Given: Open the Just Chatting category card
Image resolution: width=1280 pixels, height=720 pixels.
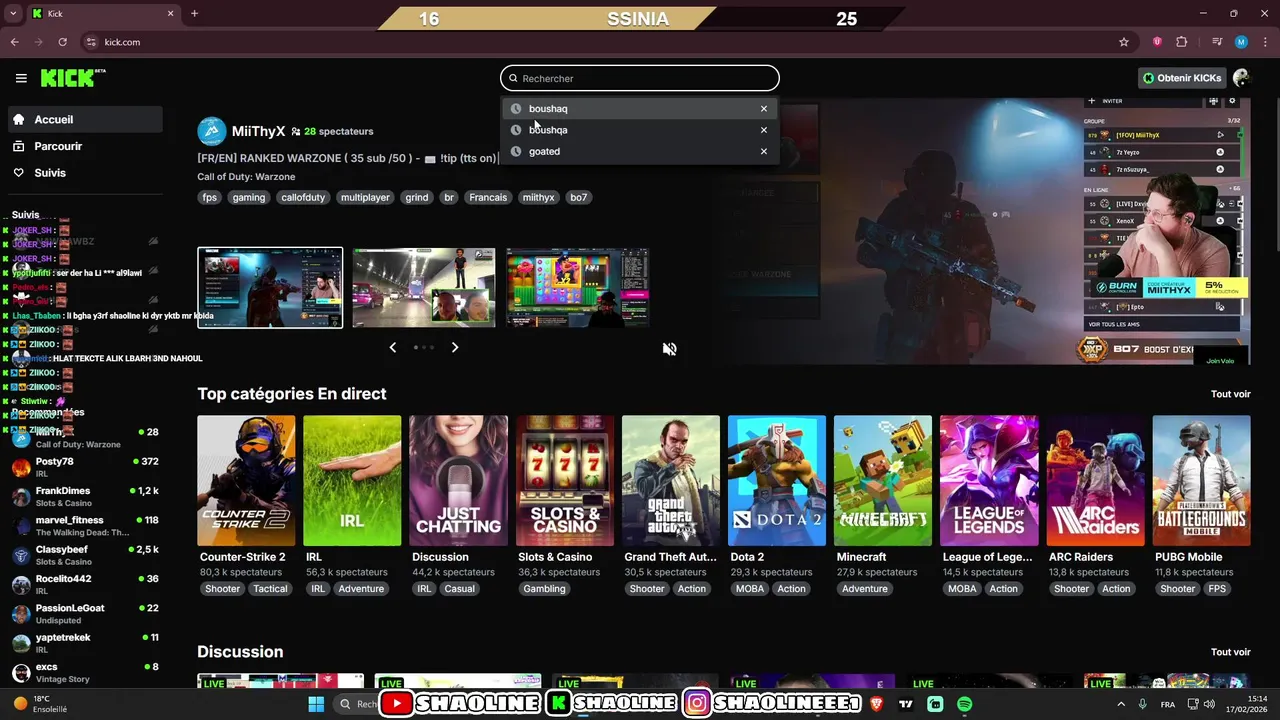Looking at the screenshot, I should coord(459,481).
